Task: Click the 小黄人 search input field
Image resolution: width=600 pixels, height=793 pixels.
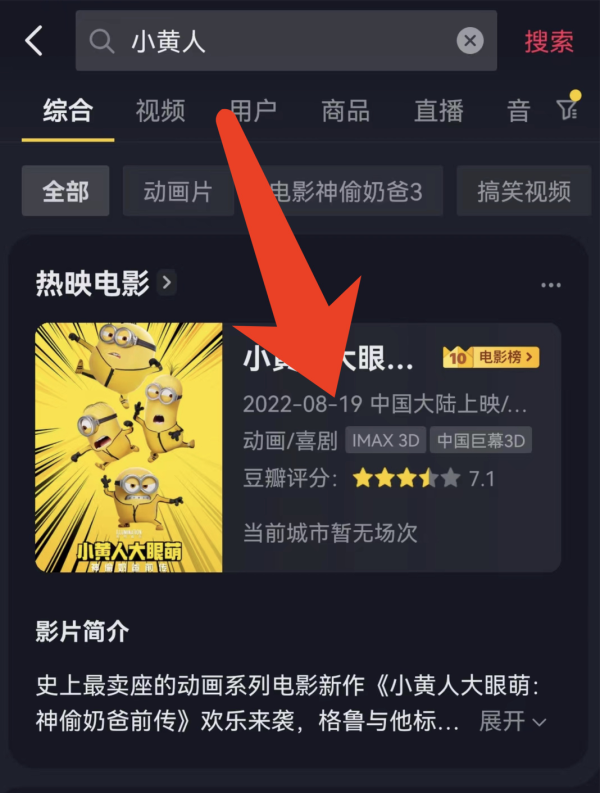Action: pos(286,40)
